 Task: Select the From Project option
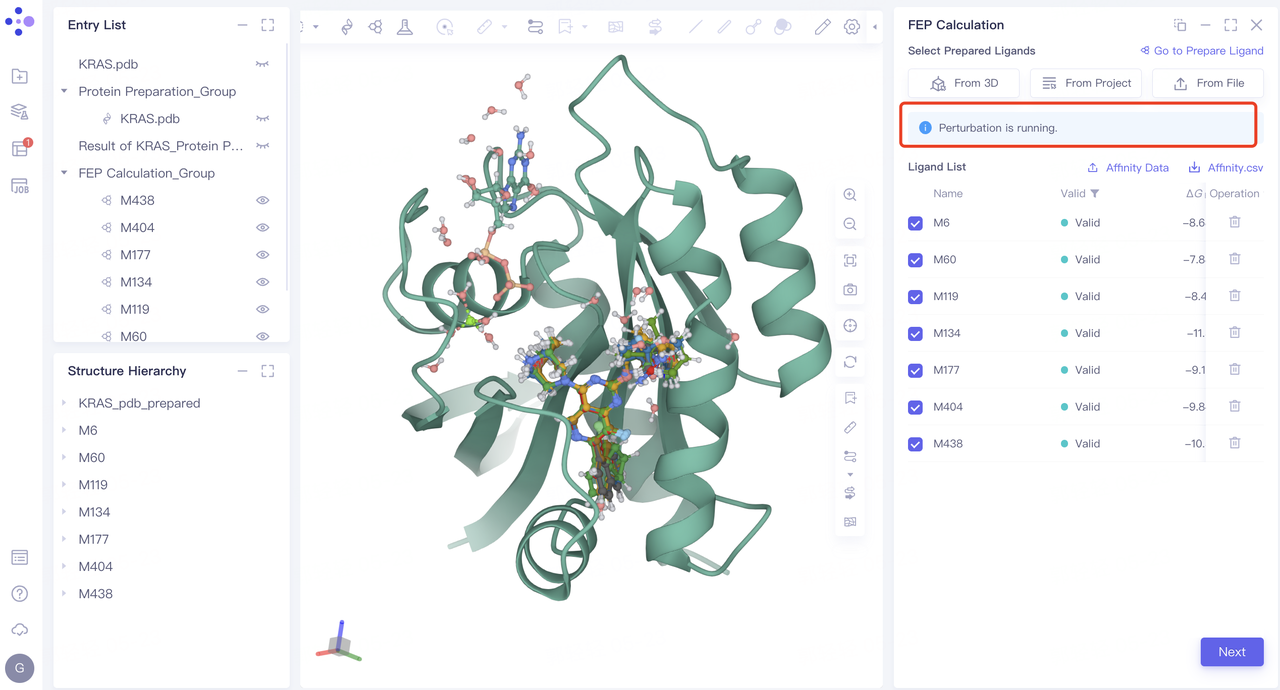[1086, 83]
